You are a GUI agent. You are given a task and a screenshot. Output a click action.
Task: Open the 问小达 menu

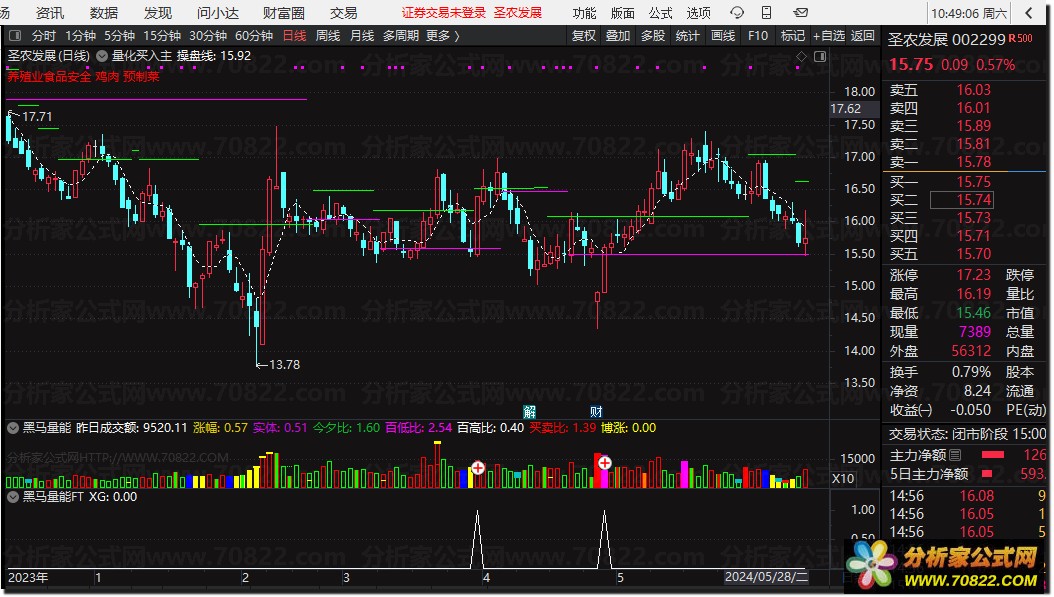(218, 13)
